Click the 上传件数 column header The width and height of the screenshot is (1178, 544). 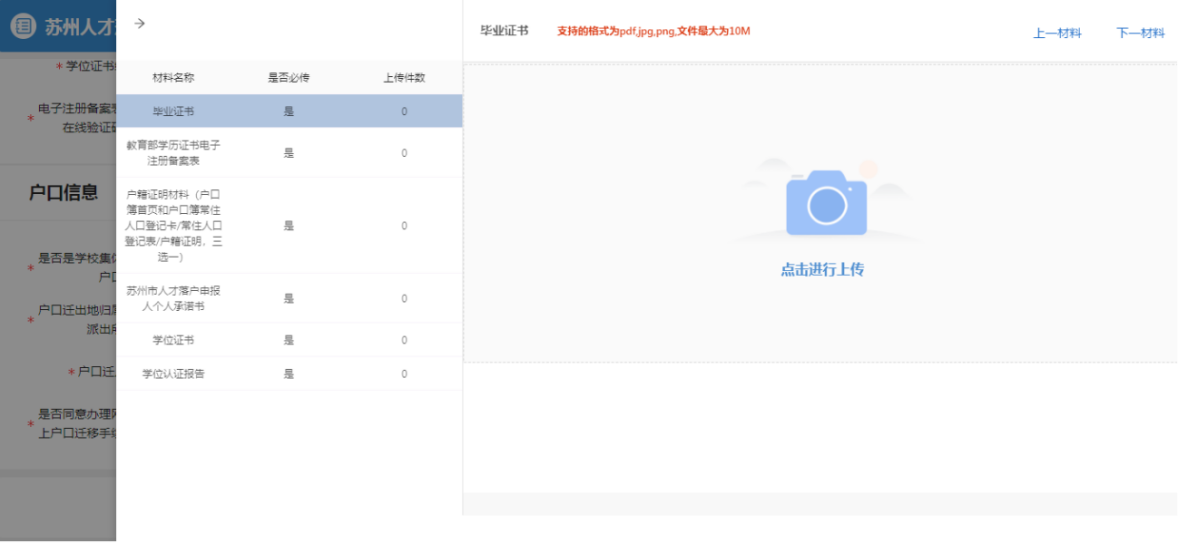tap(404, 78)
